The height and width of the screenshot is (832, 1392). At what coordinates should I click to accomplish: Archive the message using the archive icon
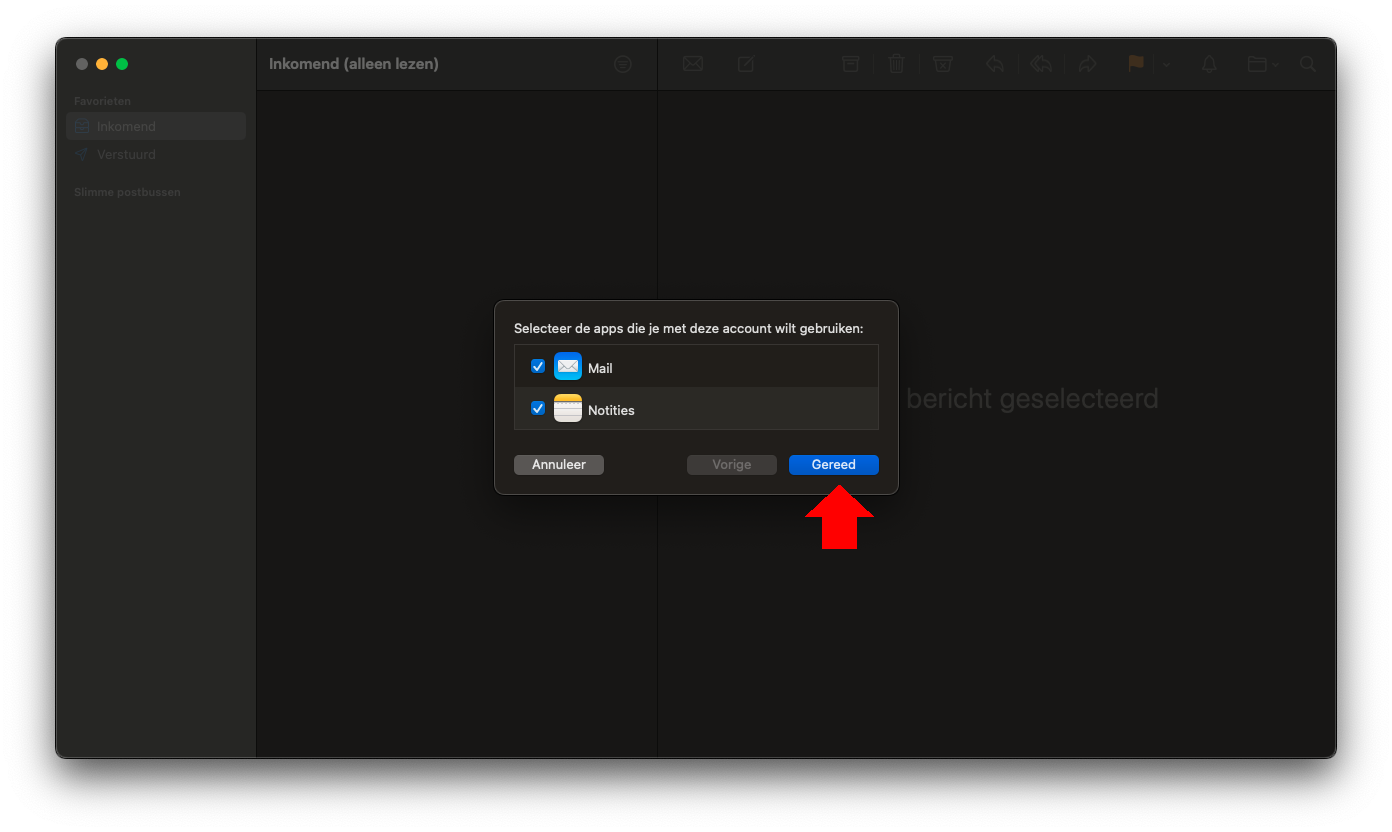850,63
